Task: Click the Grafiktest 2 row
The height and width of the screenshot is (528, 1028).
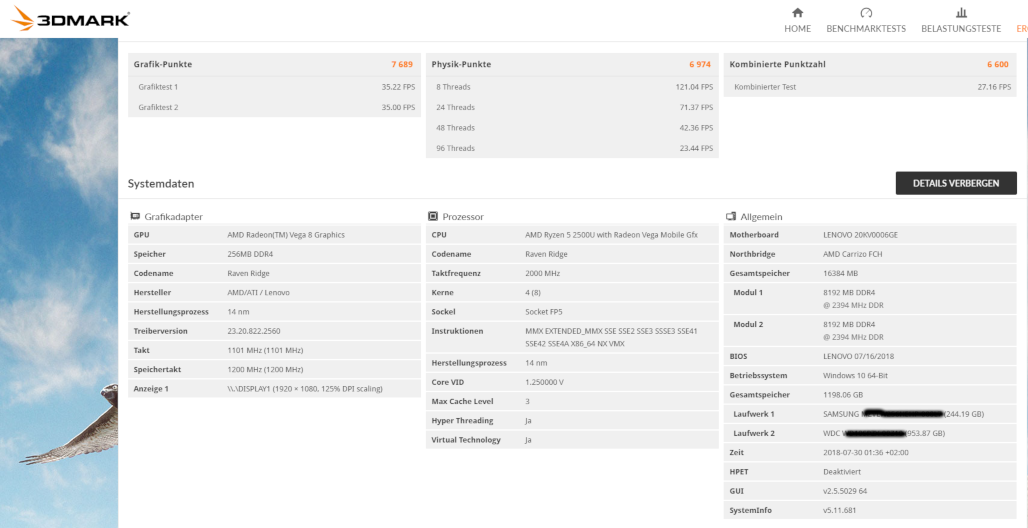Action: 274,107
